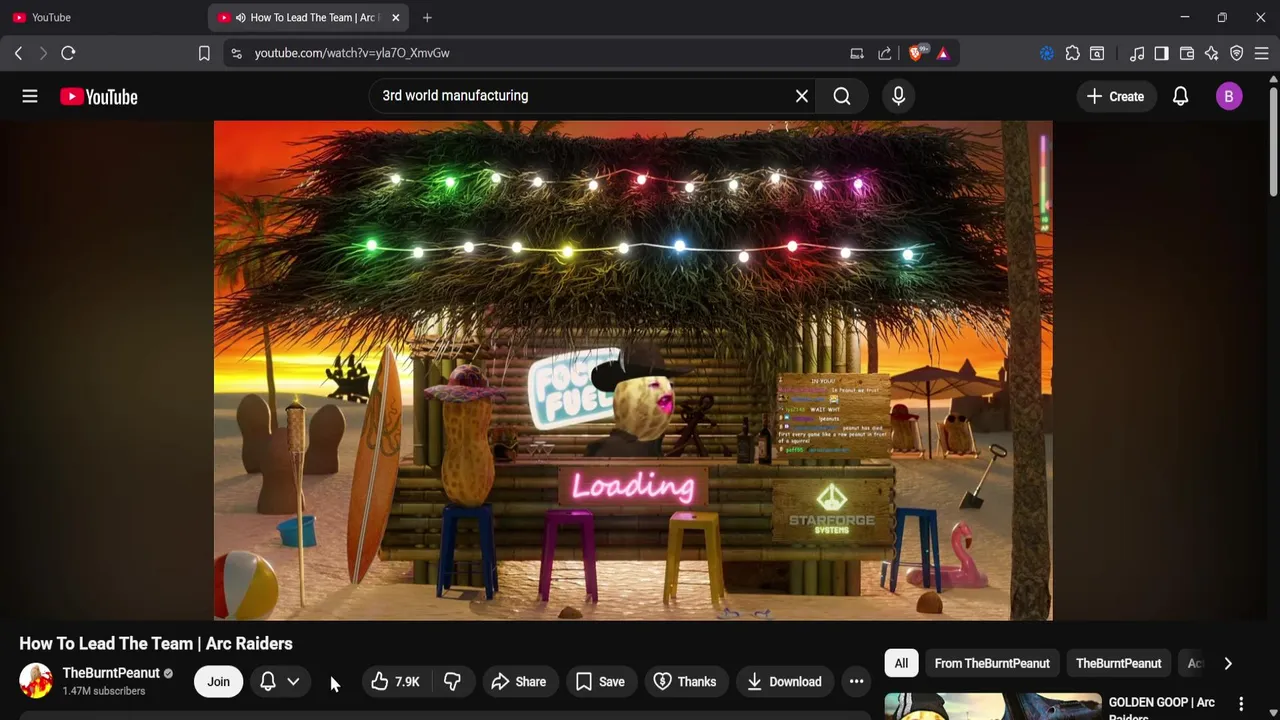Open the blue spinning extension icon

1047,53
